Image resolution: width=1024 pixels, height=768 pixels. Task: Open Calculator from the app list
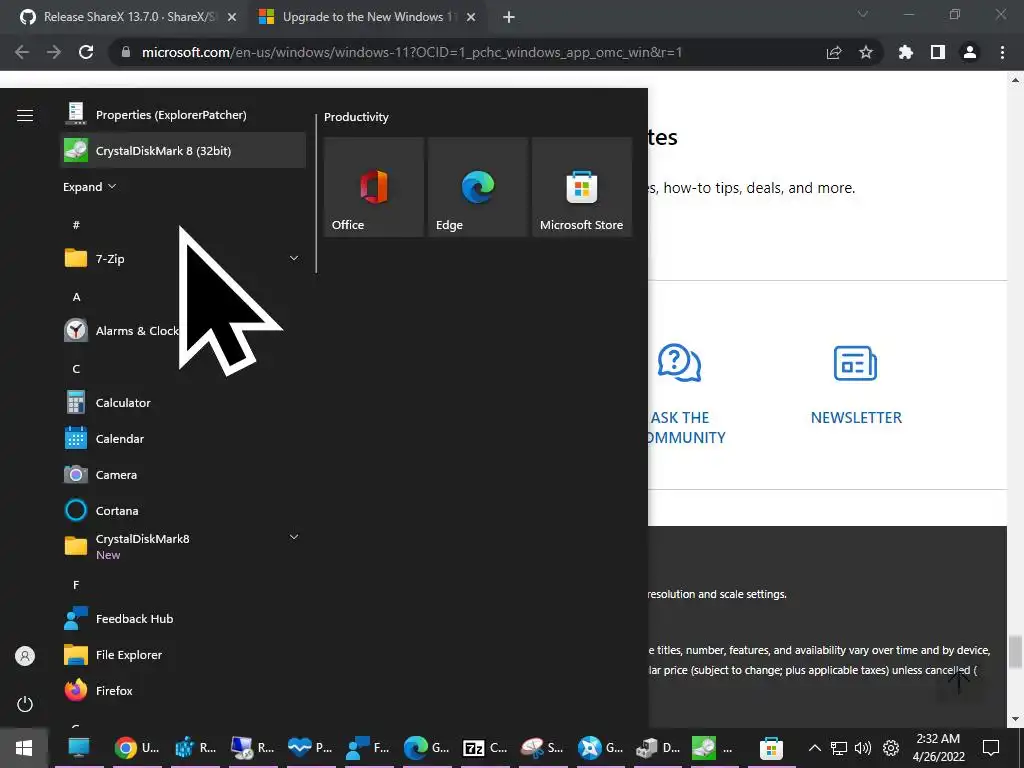(183, 402)
